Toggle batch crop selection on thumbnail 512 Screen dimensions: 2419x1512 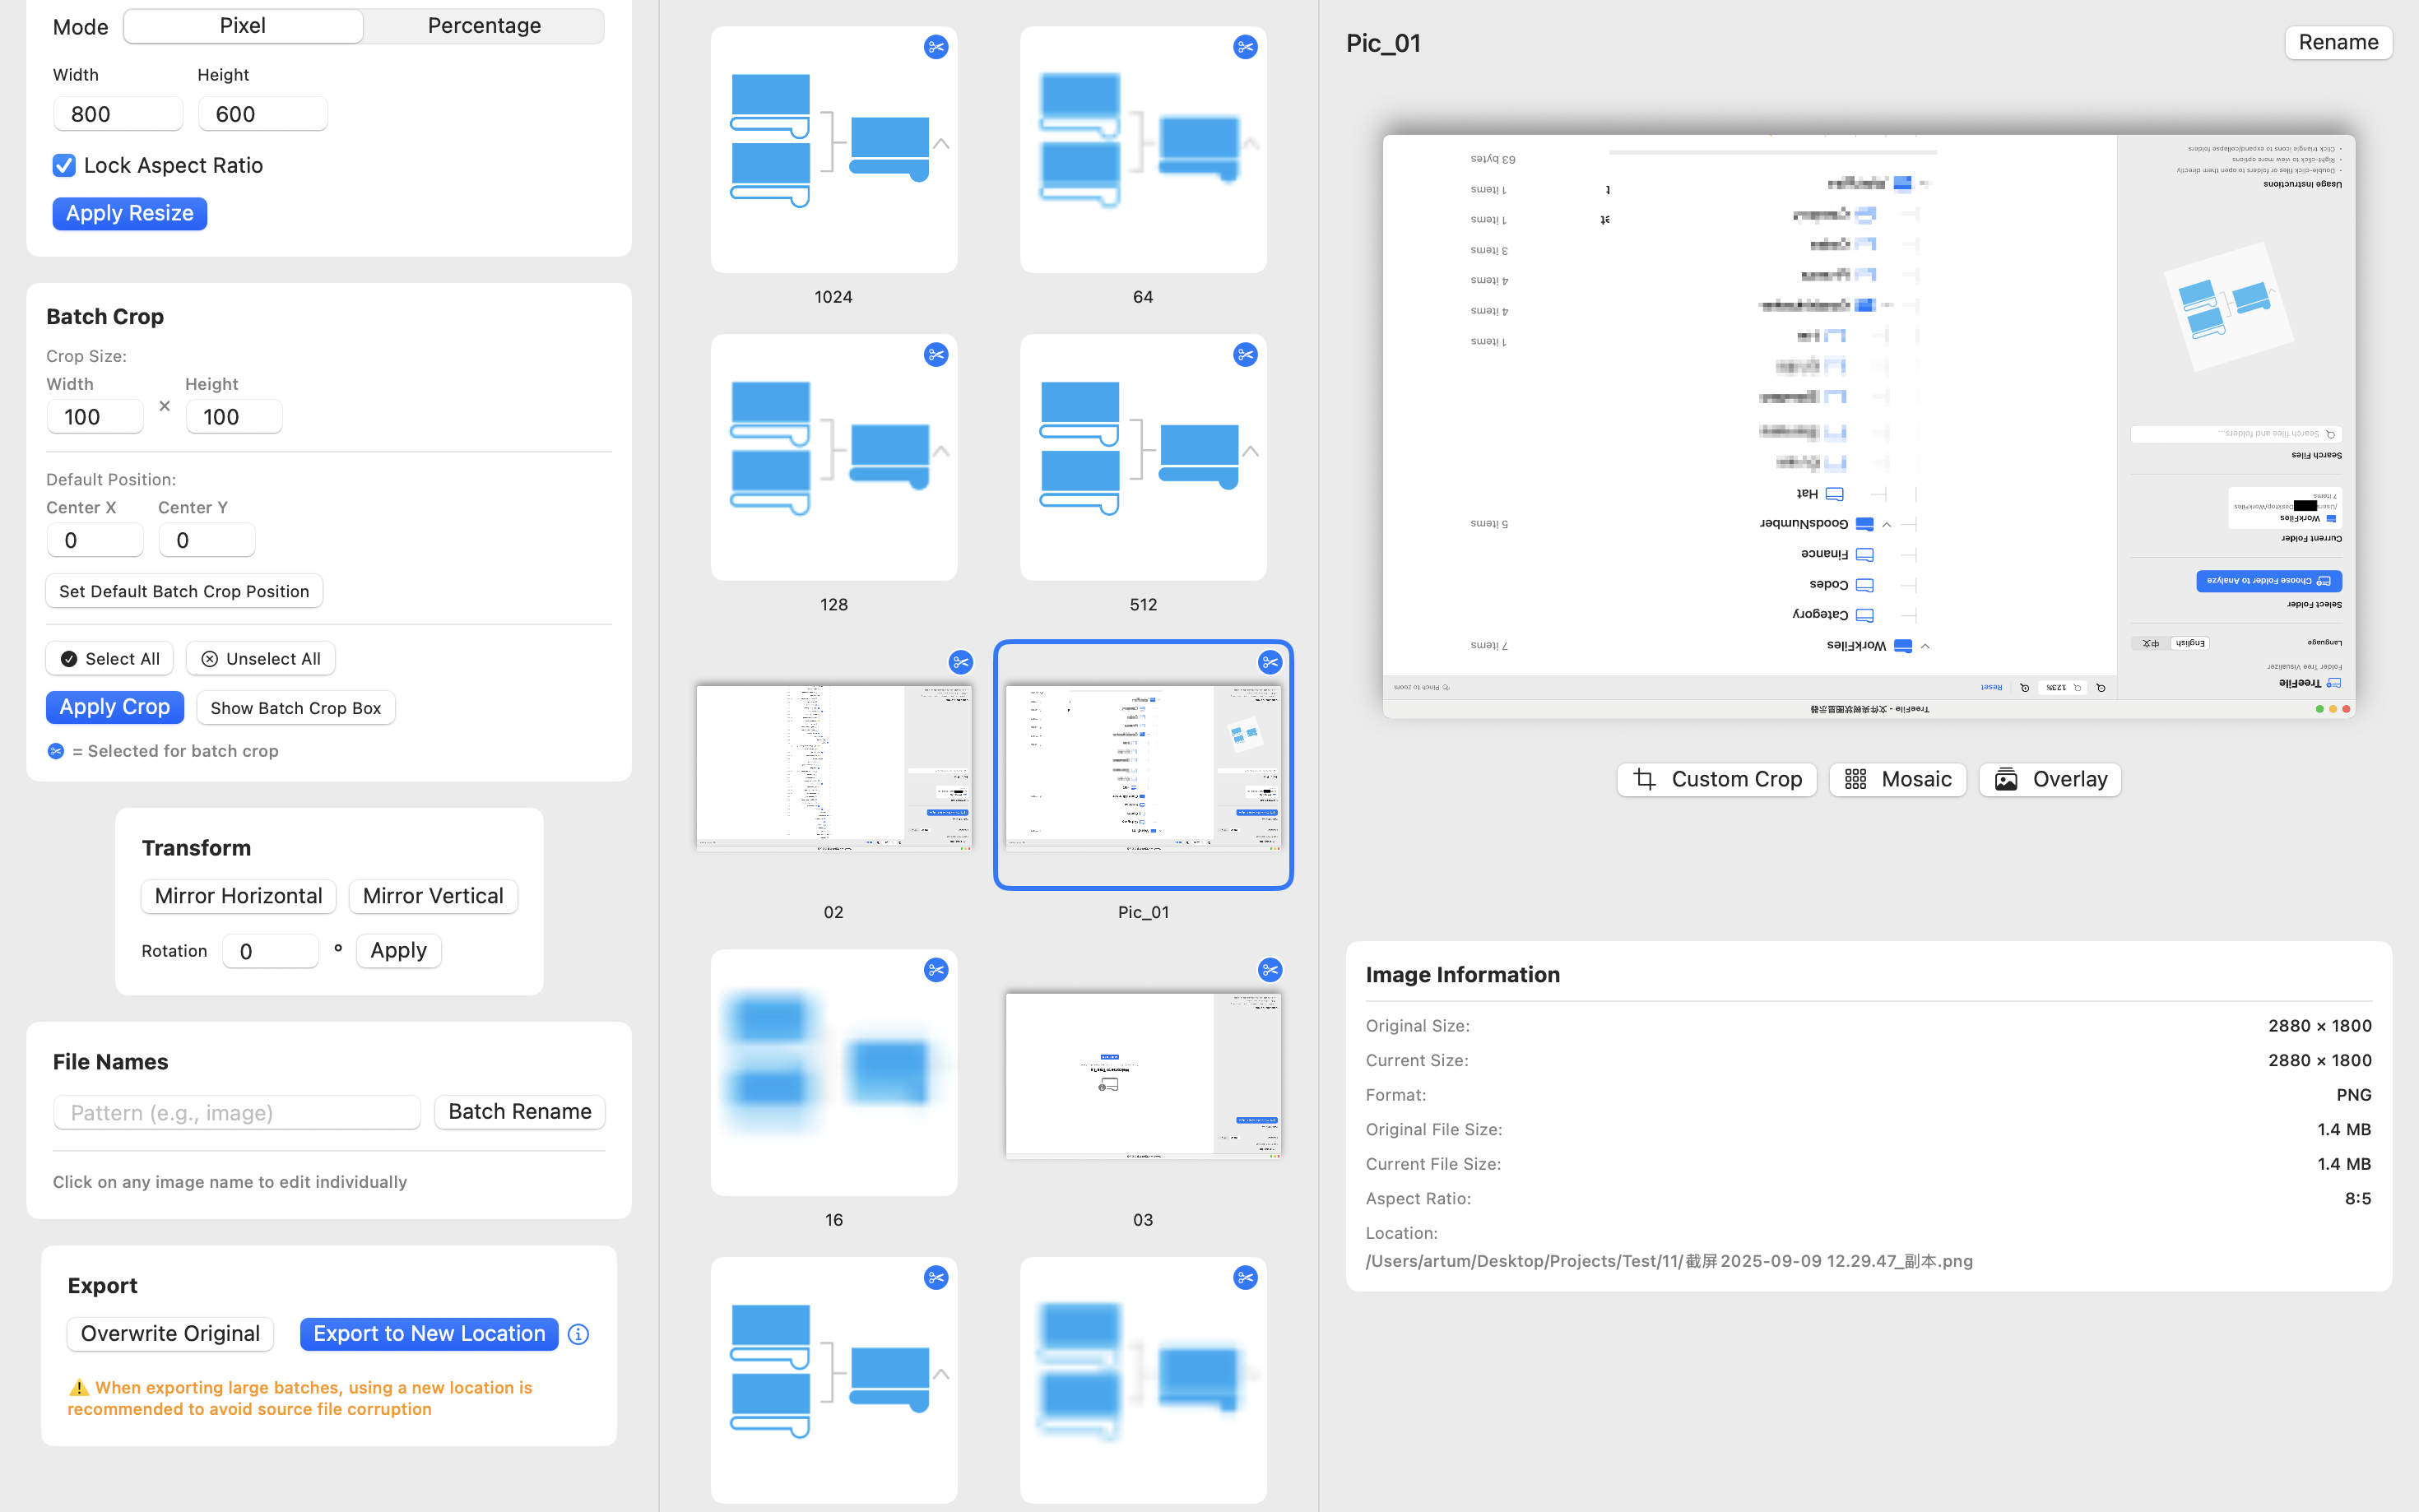(1244, 355)
